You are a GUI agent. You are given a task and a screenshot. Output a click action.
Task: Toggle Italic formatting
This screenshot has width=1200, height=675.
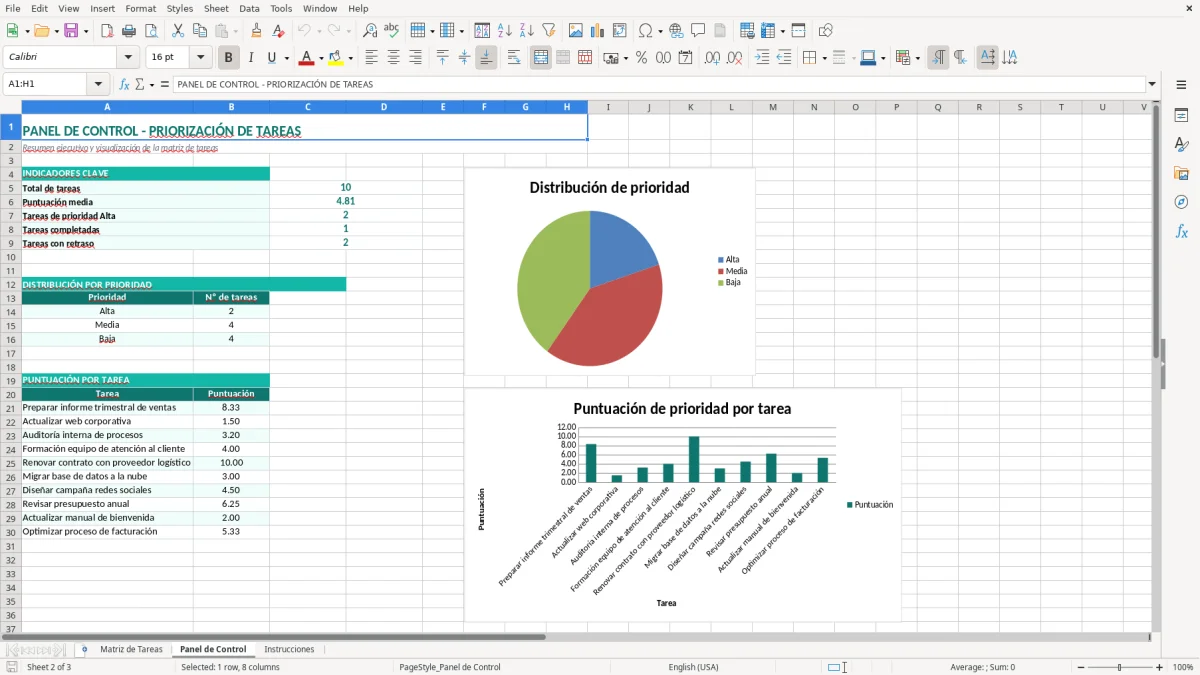(x=250, y=58)
